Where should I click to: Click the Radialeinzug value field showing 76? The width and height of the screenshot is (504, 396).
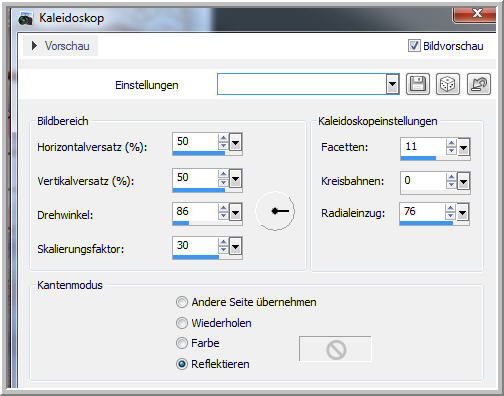point(423,212)
